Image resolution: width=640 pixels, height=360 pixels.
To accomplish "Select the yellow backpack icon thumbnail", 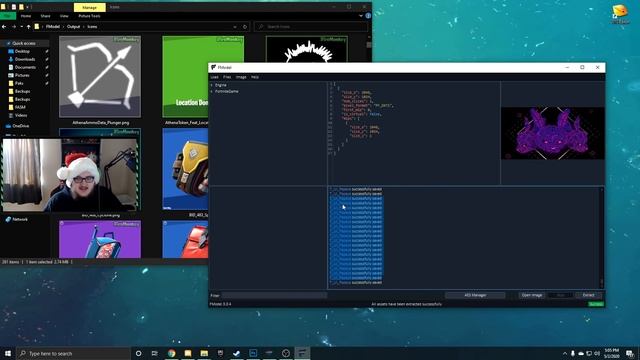I will tap(186, 169).
